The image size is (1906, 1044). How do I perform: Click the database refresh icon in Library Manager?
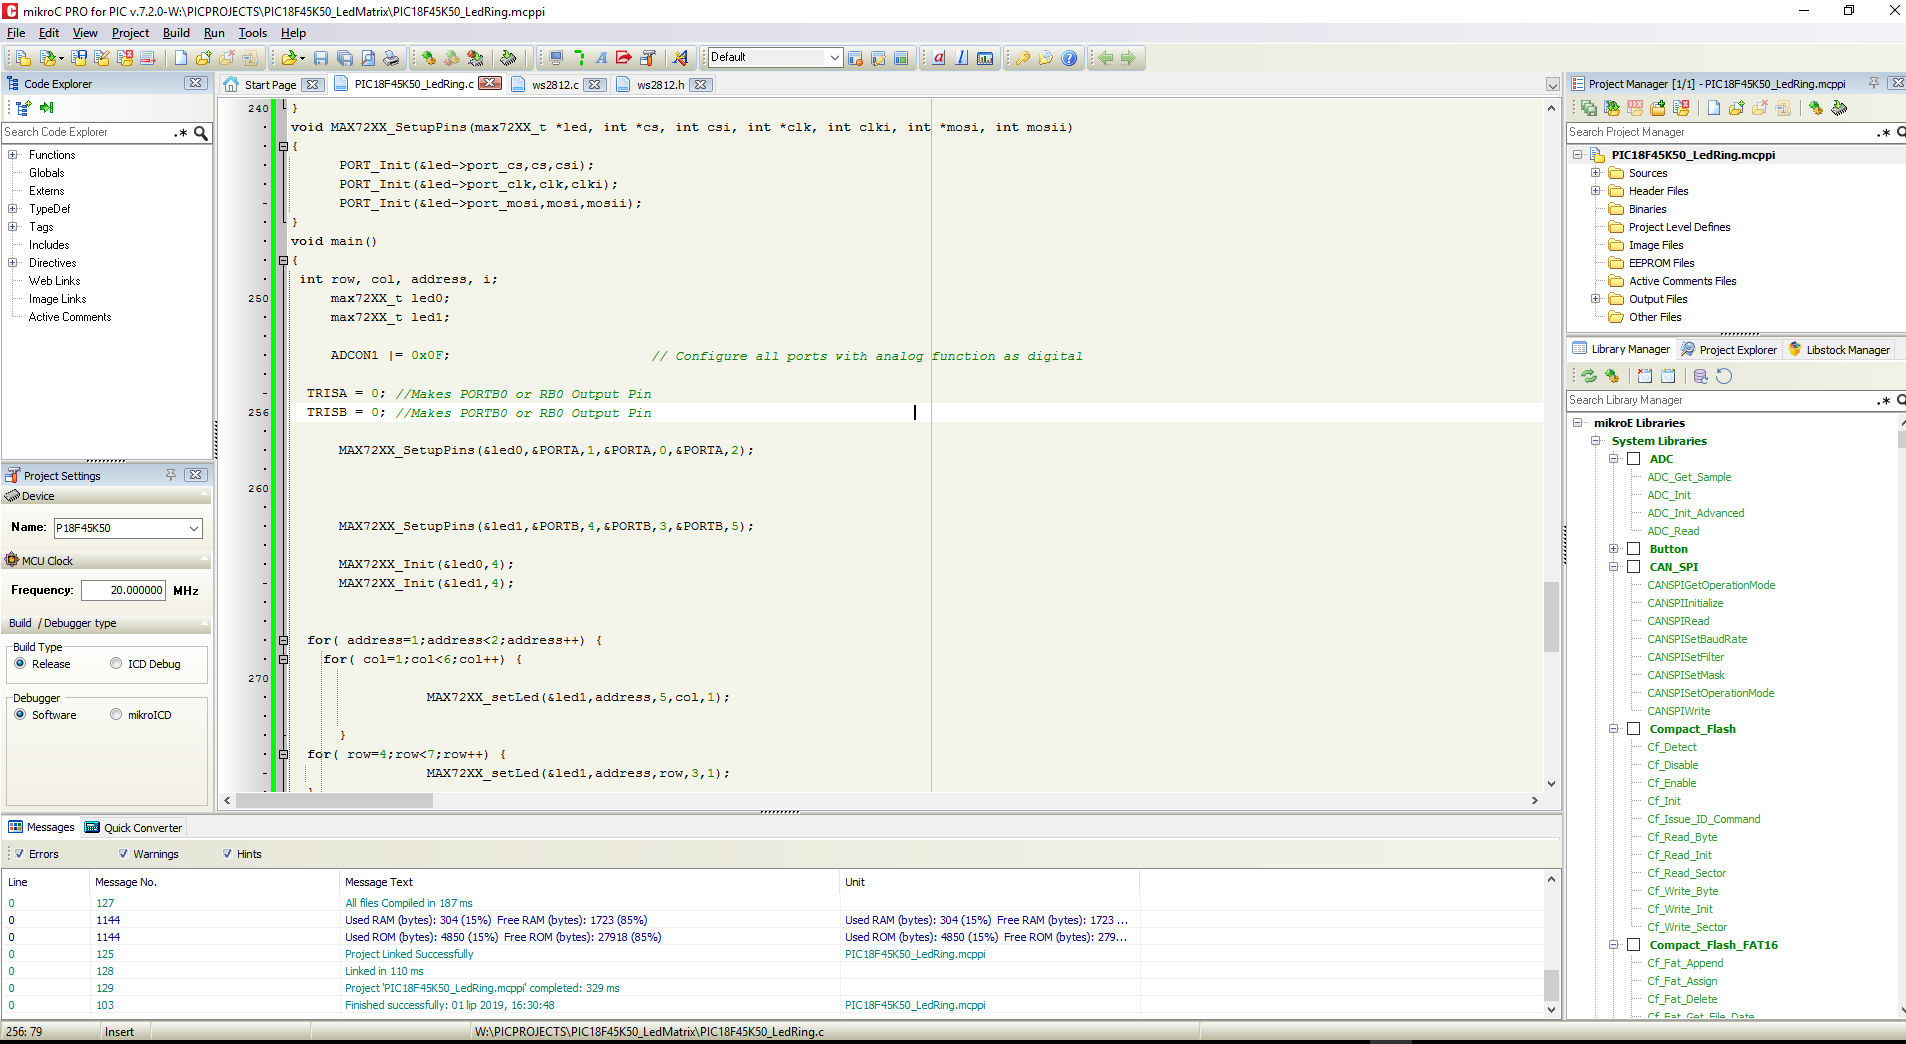click(1701, 376)
